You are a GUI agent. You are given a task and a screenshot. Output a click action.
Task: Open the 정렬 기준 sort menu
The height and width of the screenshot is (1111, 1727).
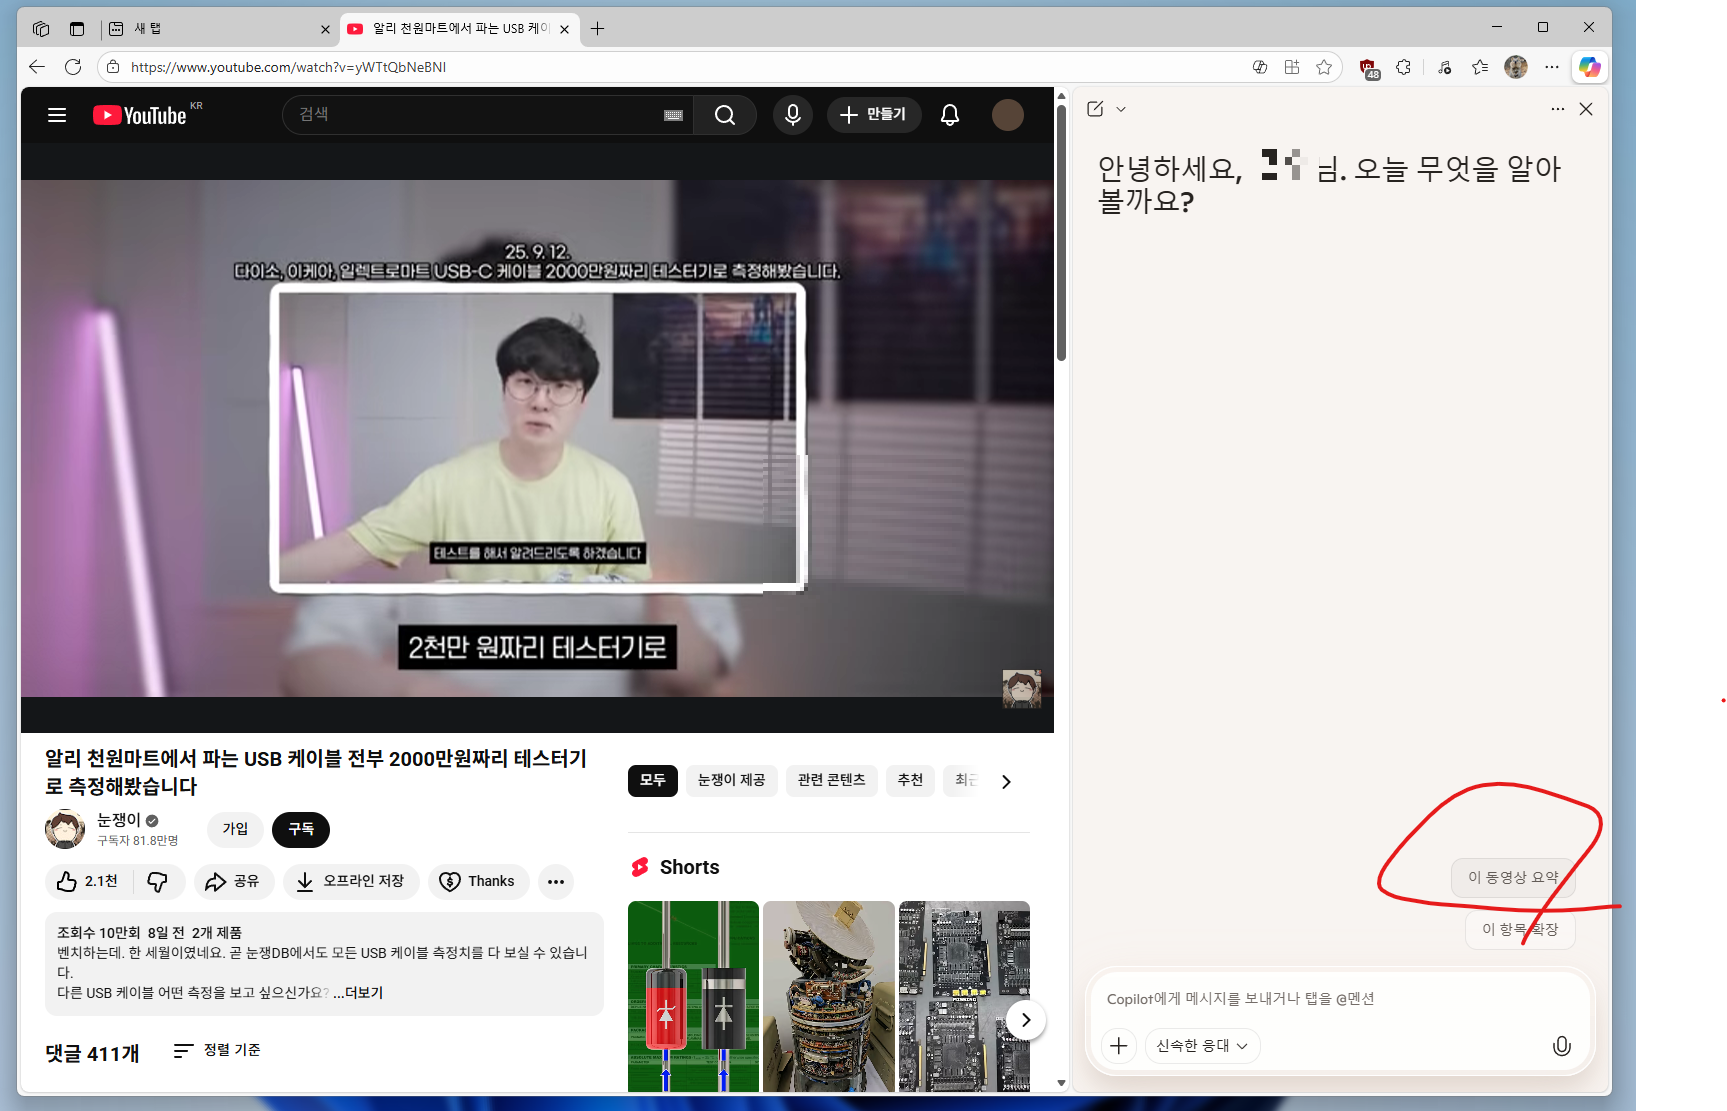click(217, 1050)
